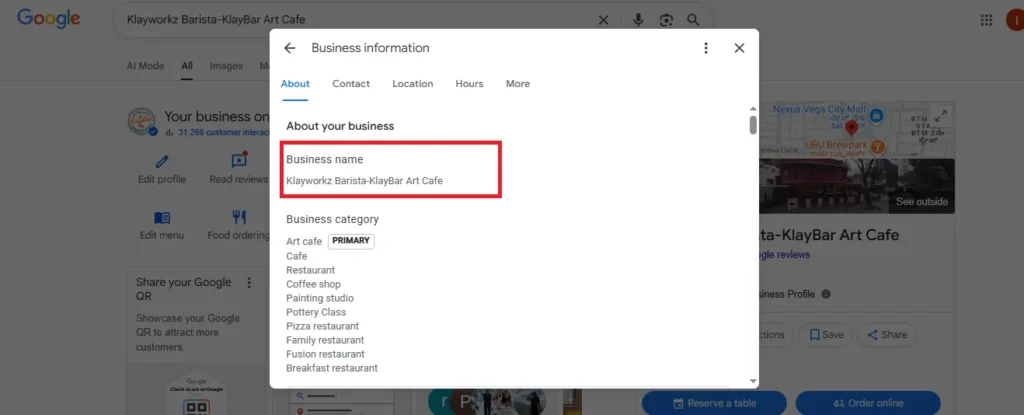Open the Google apps grid
Image resolution: width=1024 pixels, height=415 pixels.
click(x=987, y=20)
